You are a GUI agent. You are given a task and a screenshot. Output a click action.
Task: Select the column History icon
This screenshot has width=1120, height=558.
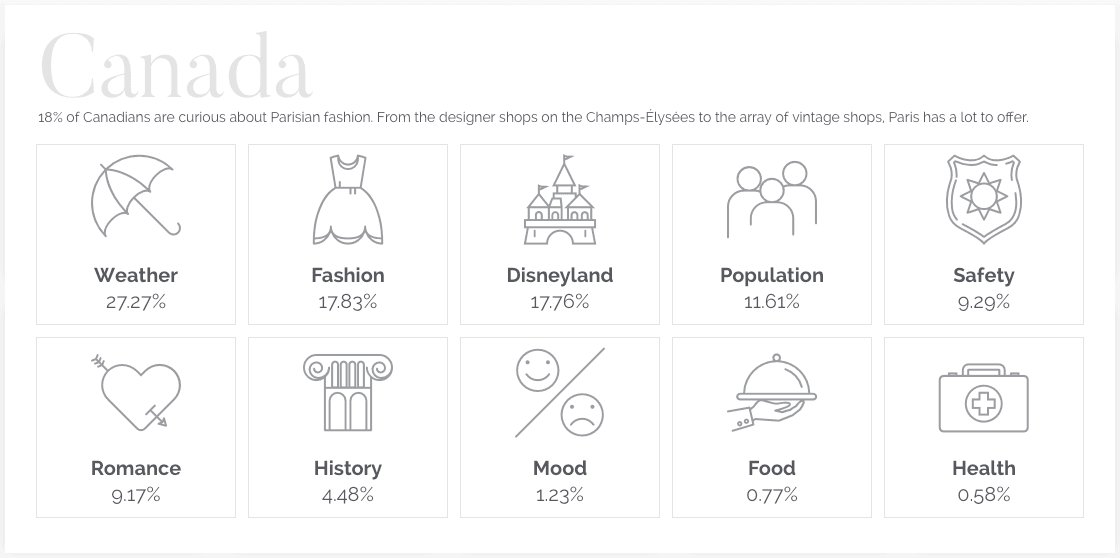(347, 392)
